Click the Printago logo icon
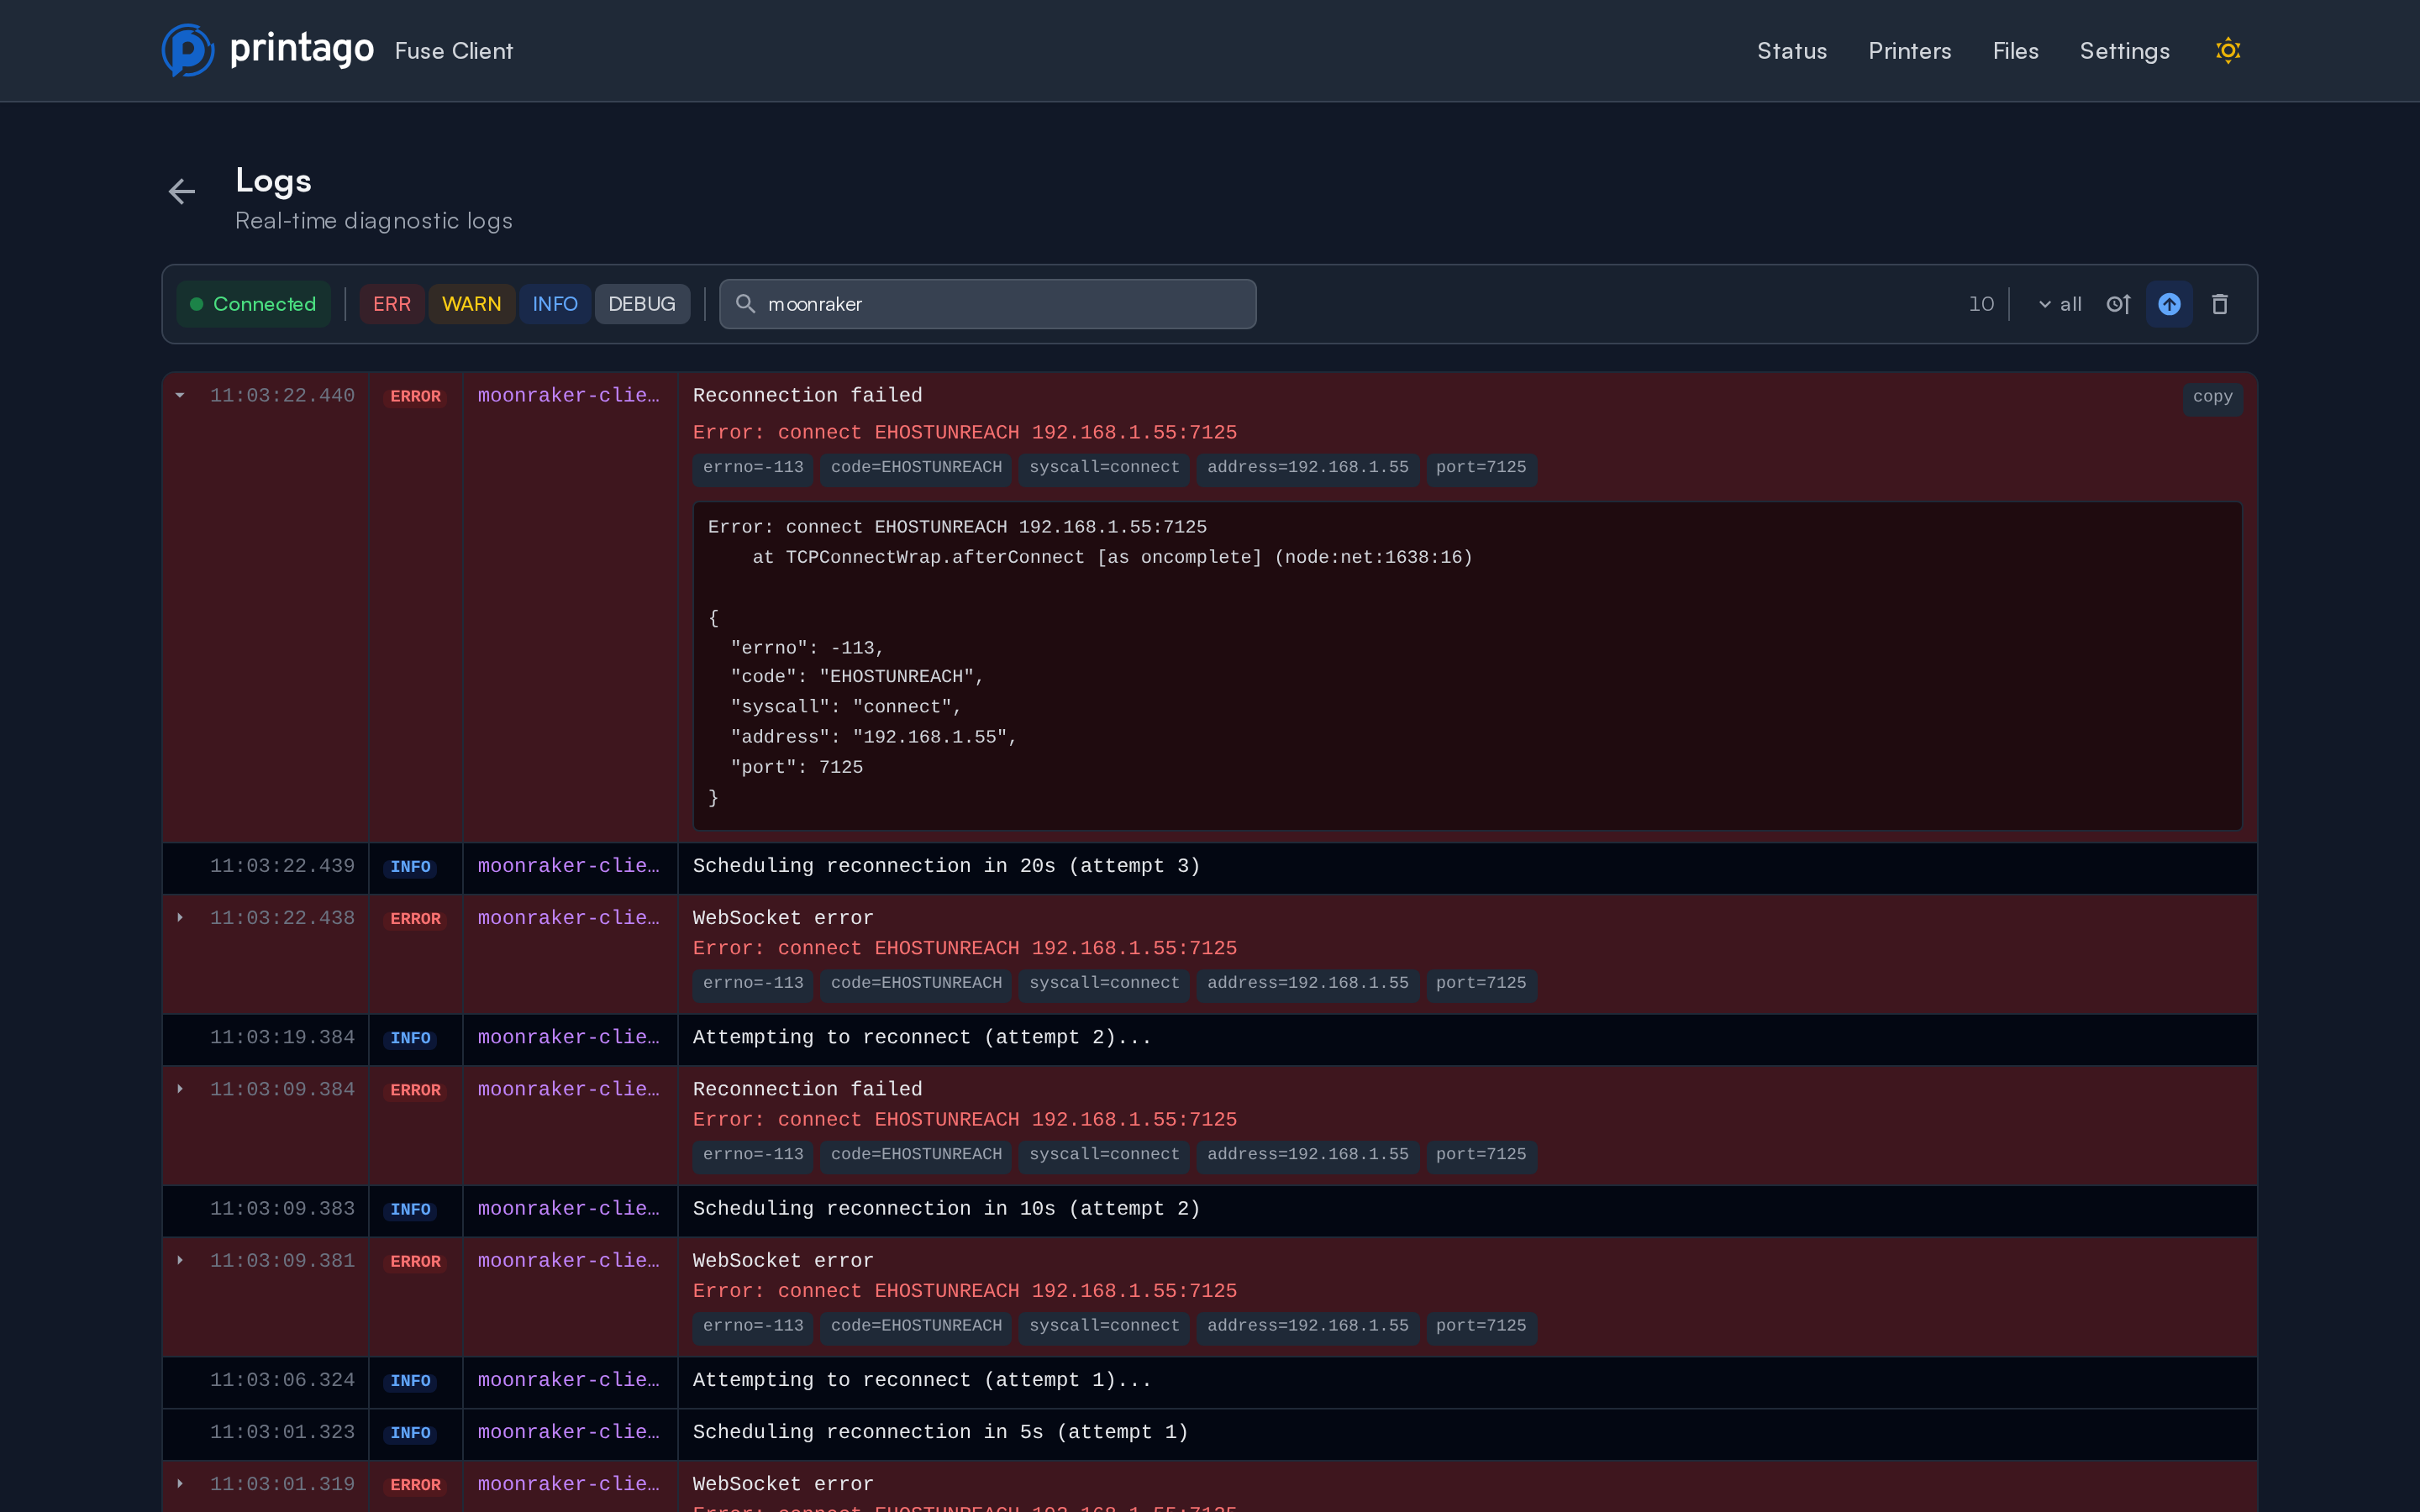 [188, 50]
